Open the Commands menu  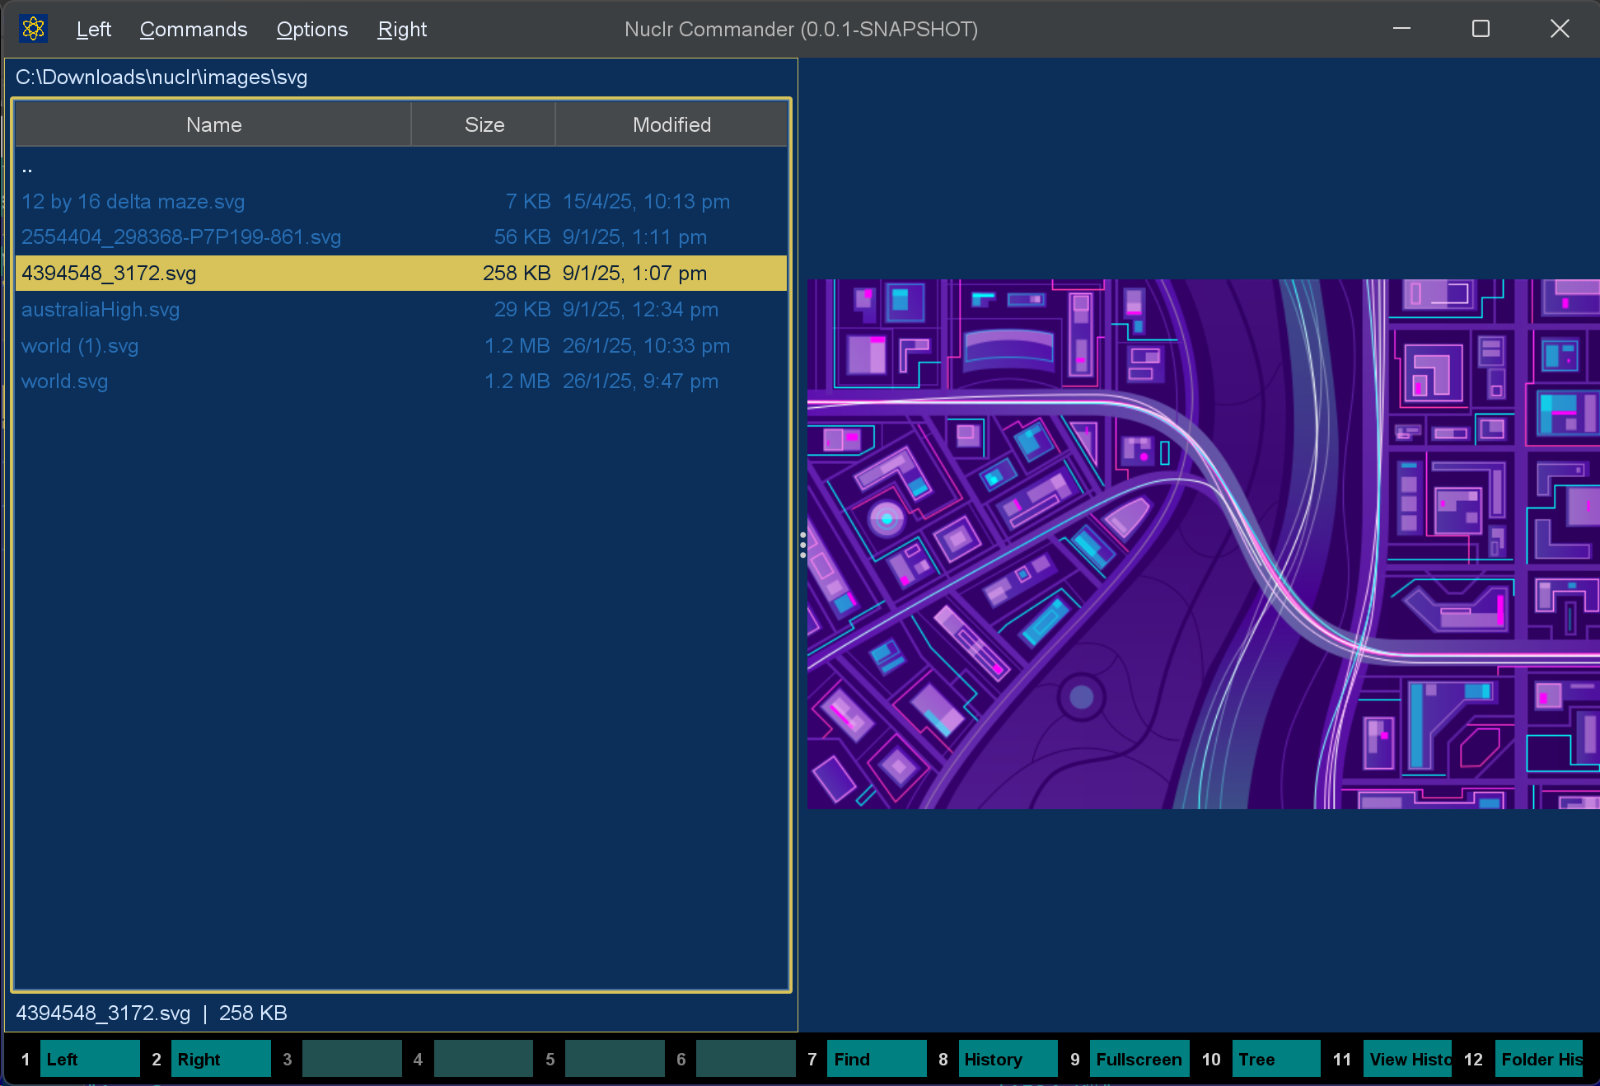[x=193, y=29]
